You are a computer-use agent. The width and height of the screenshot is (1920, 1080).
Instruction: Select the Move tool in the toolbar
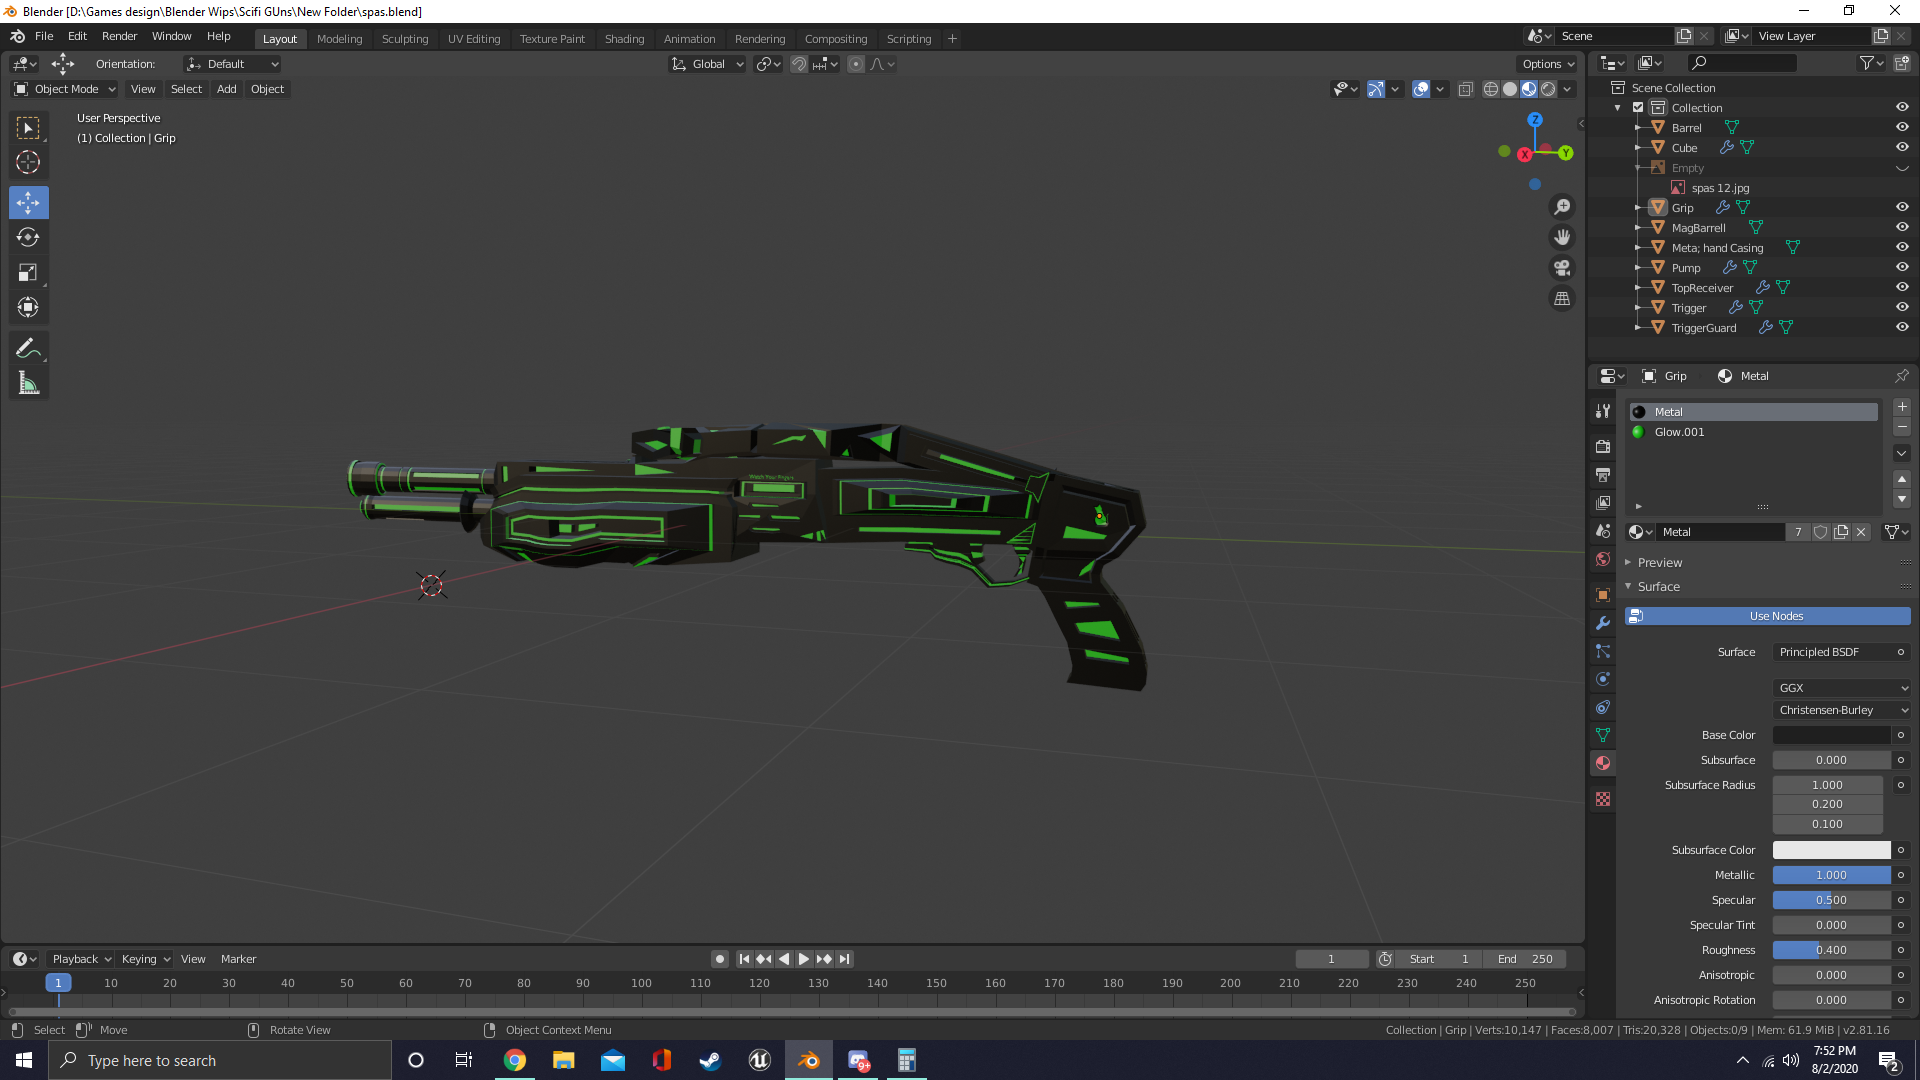click(x=28, y=202)
